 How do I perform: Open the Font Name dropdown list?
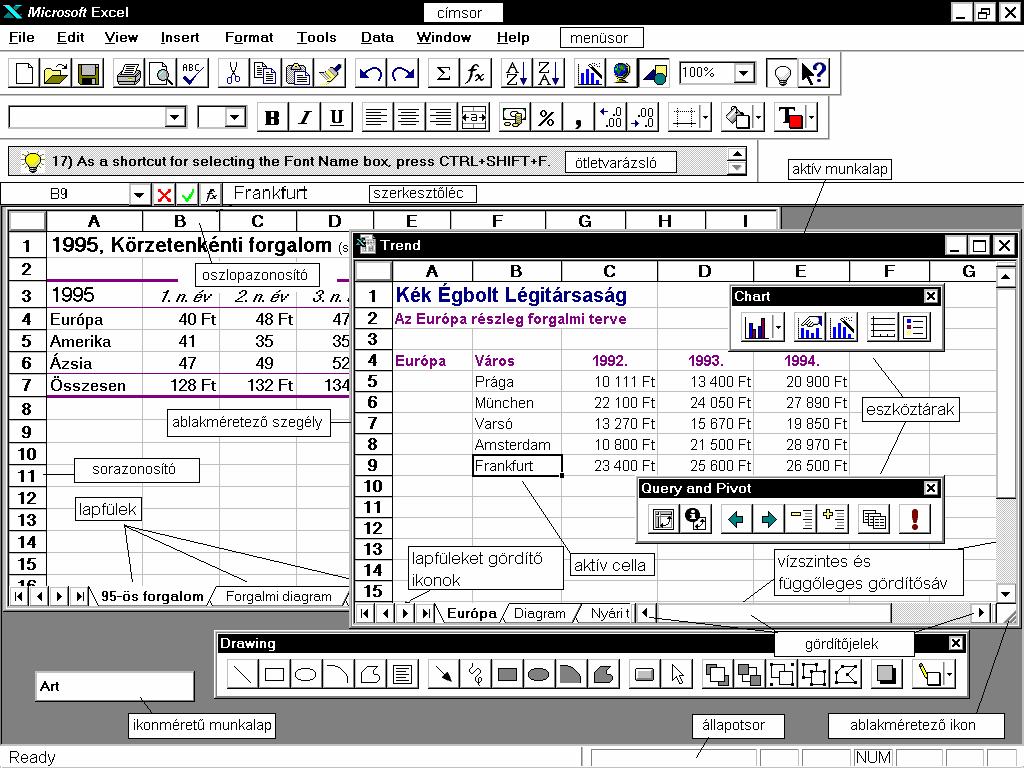click(174, 118)
